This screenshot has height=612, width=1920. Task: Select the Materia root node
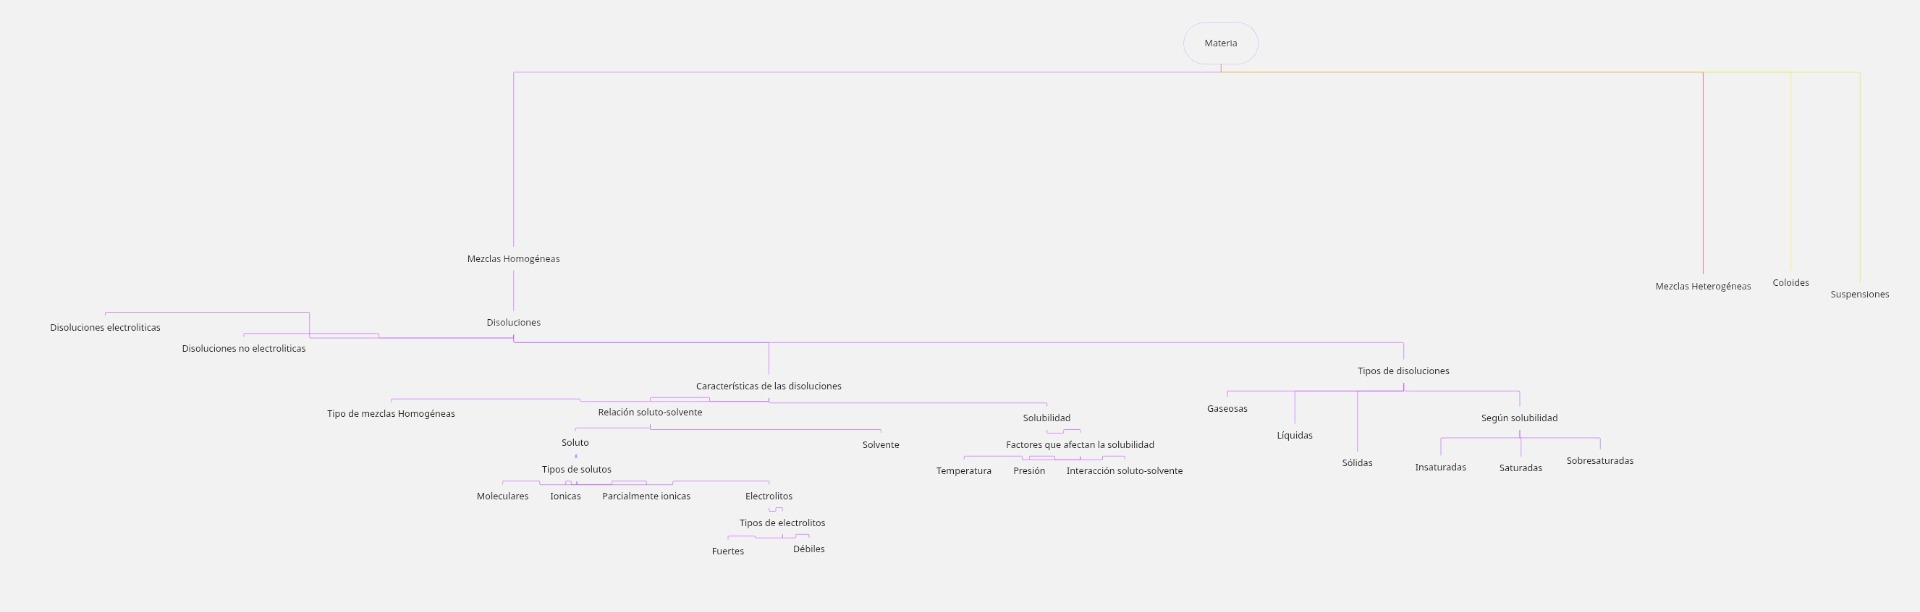tap(1220, 43)
